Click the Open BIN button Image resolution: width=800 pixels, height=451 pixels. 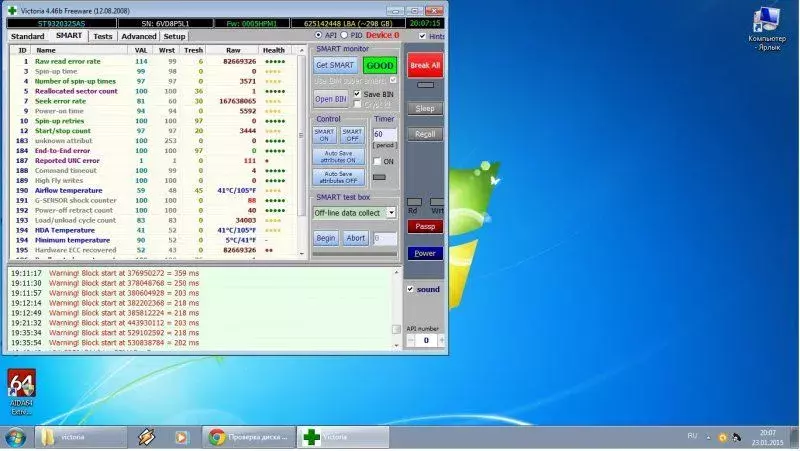pyautogui.click(x=331, y=99)
